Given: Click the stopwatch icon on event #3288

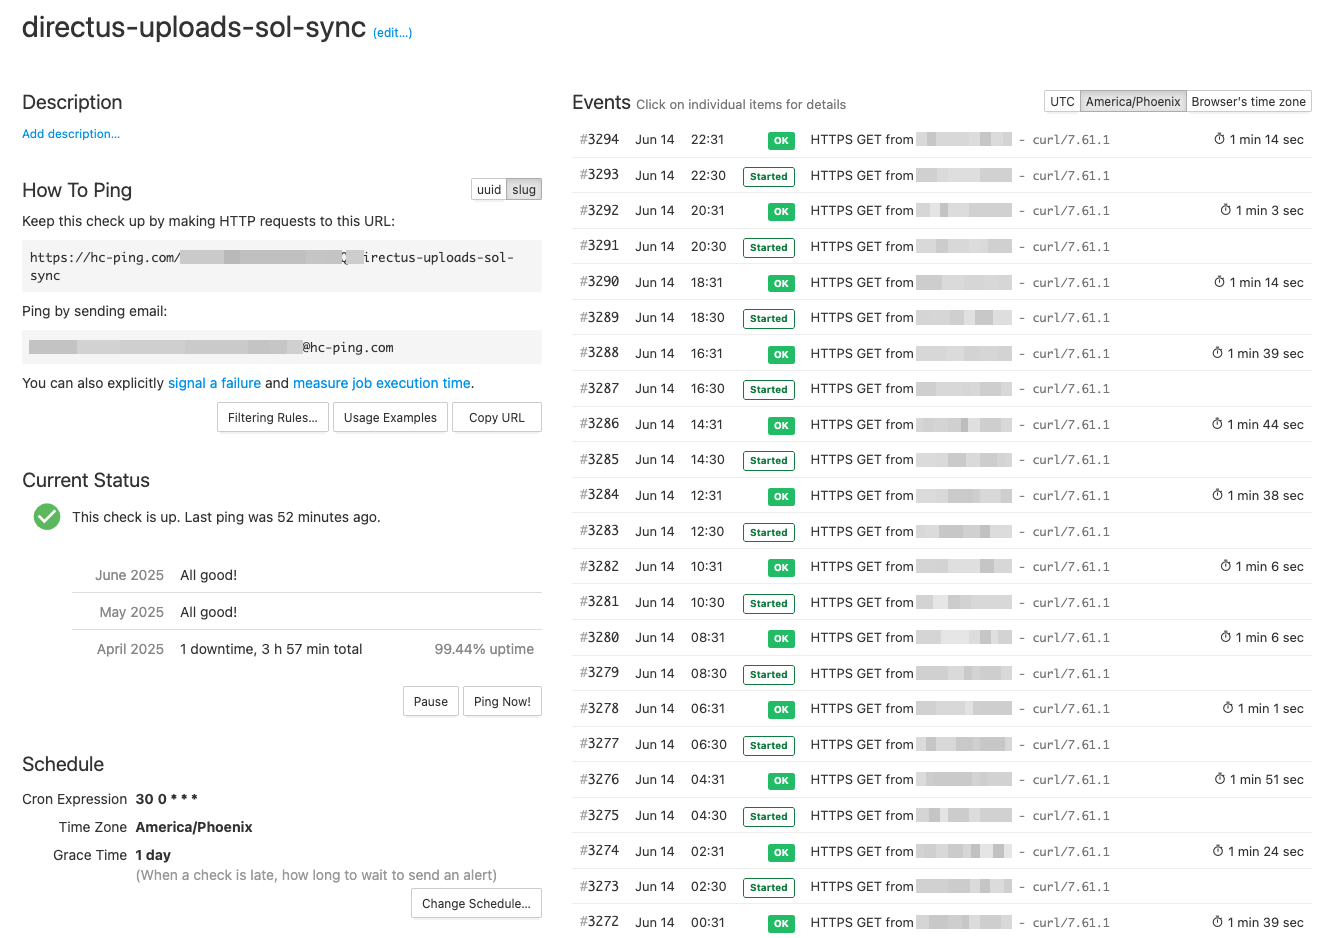Looking at the screenshot, I should click(x=1217, y=353).
